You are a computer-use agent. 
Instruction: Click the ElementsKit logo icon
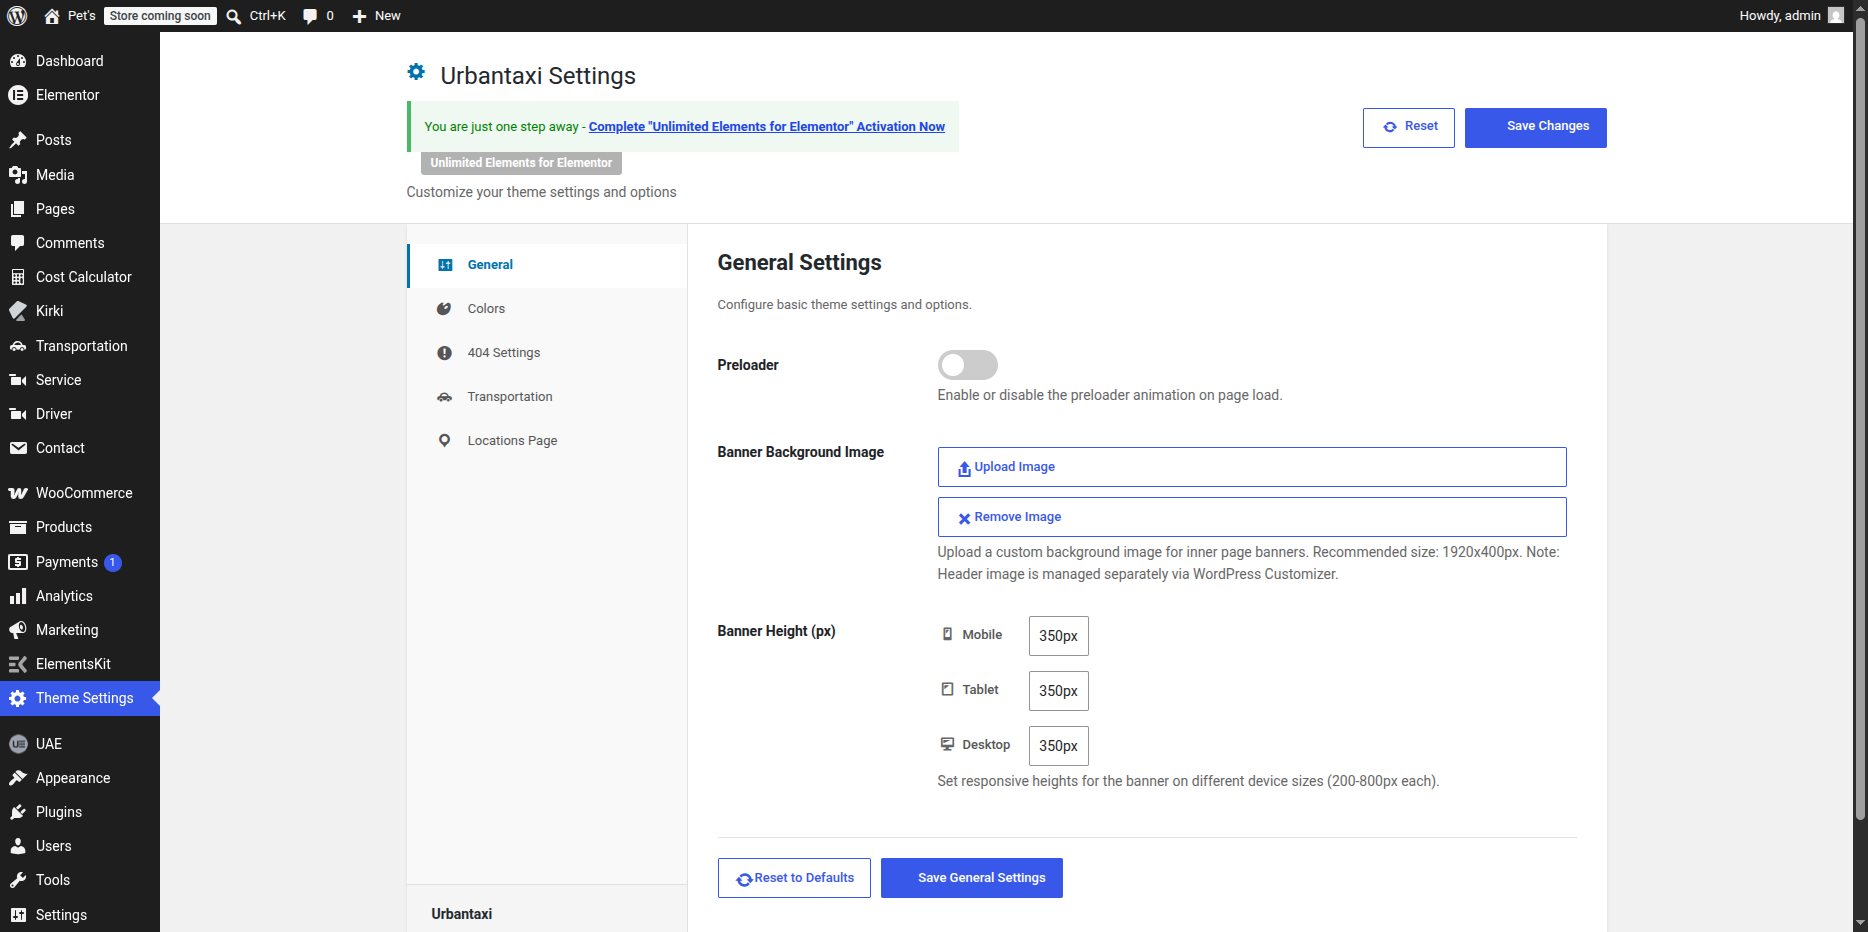18,664
